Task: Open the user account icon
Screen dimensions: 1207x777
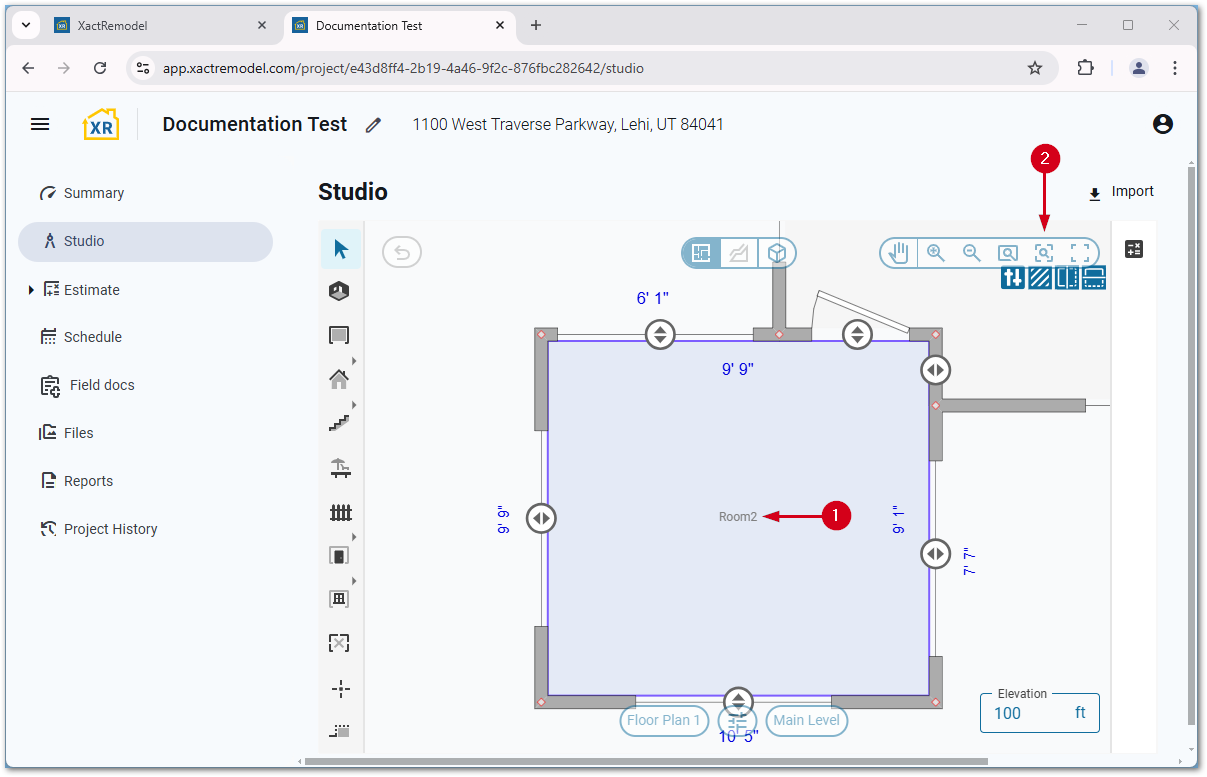Action: (1162, 124)
